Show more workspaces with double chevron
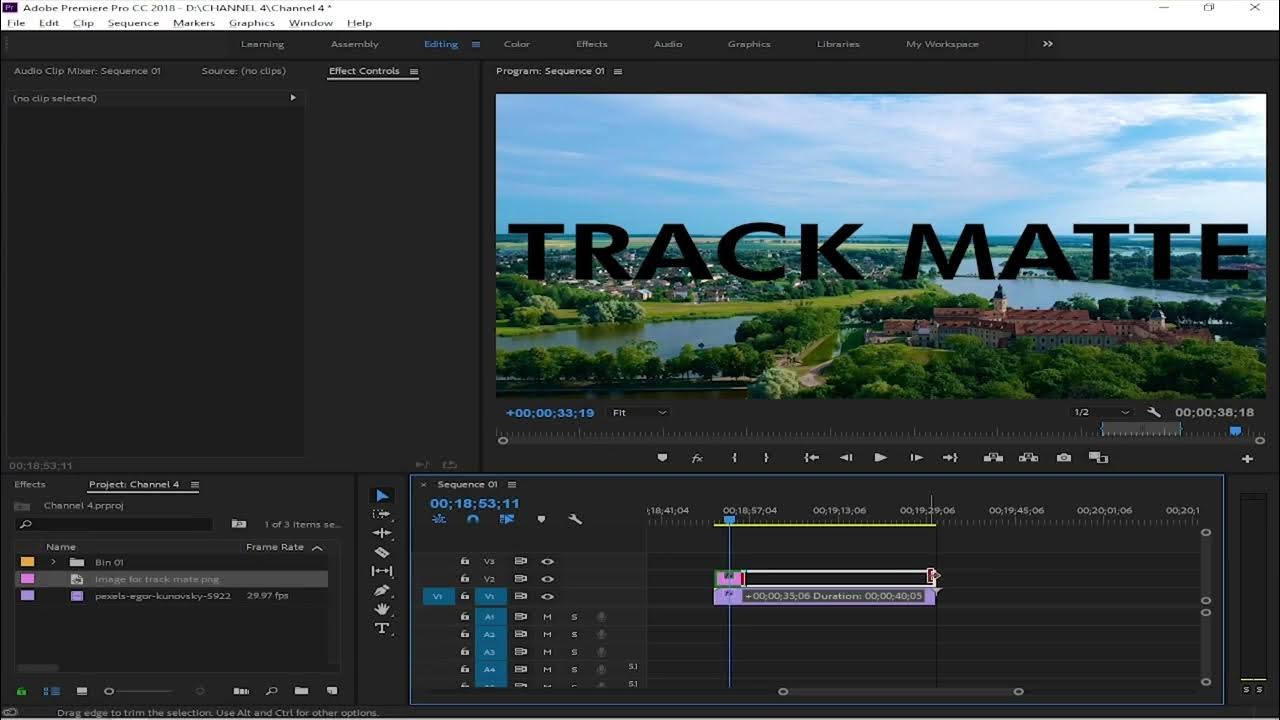This screenshot has width=1280, height=720. 1047,44
